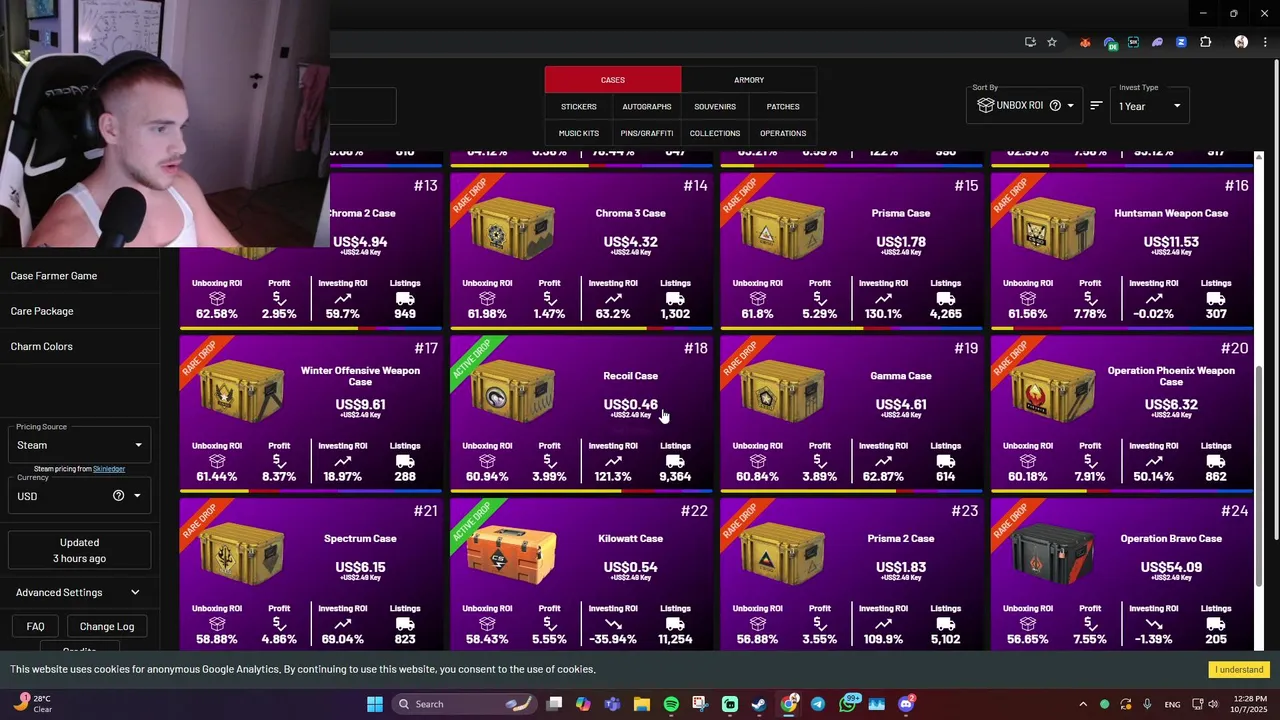Viewport: 1280px width, 720px height.
Task: Click the Spectrum Case title
Action: pos(360,539)
